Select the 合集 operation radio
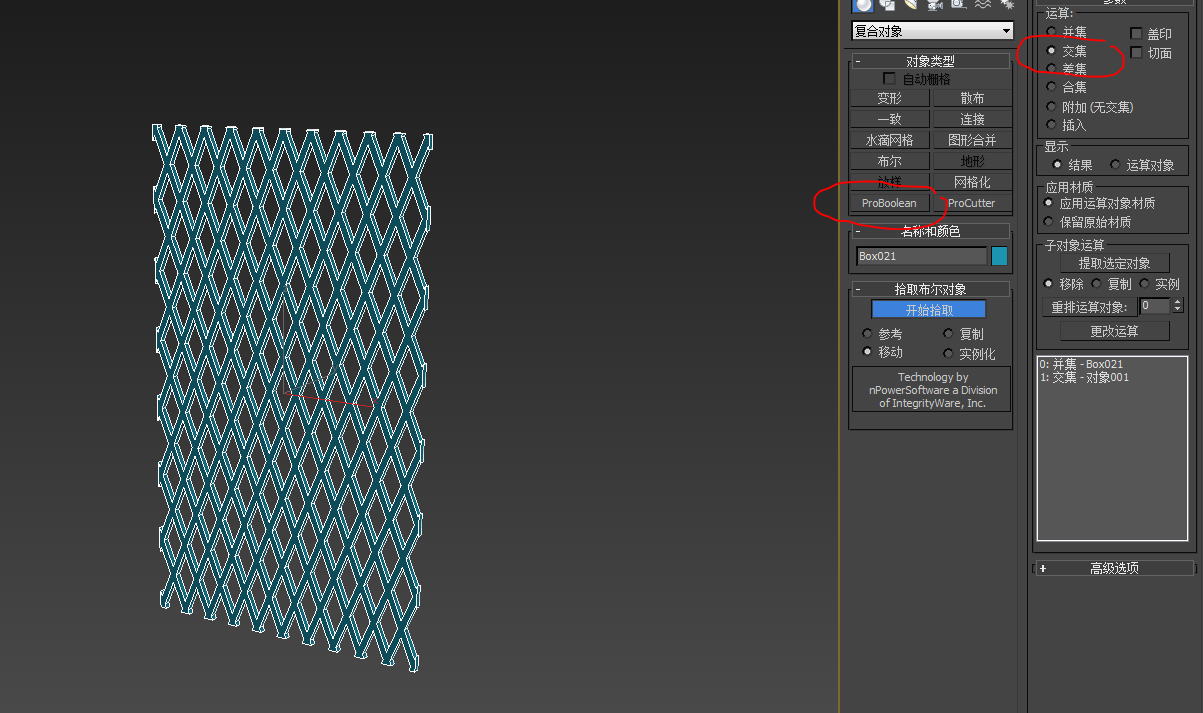1203x713 pixels. pyautogui.click(x=1051, y=87)
